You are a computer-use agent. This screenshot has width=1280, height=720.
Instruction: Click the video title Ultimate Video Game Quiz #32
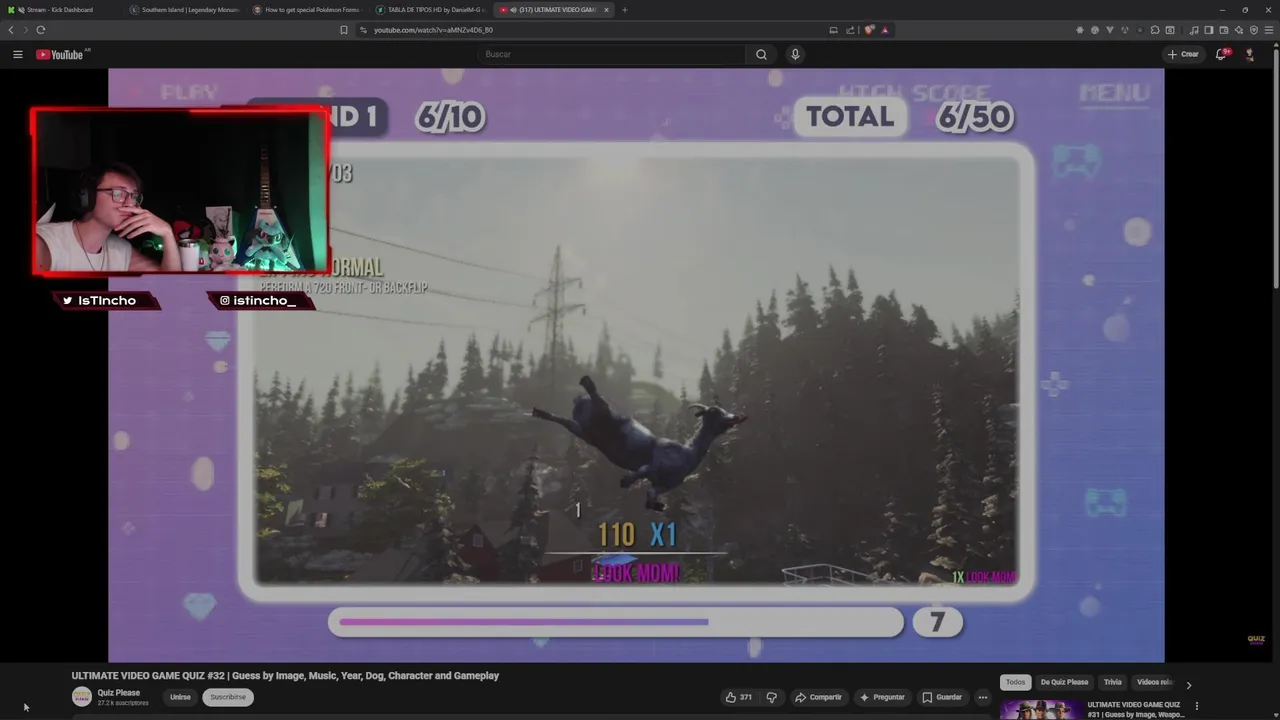(x=285, y=676)
